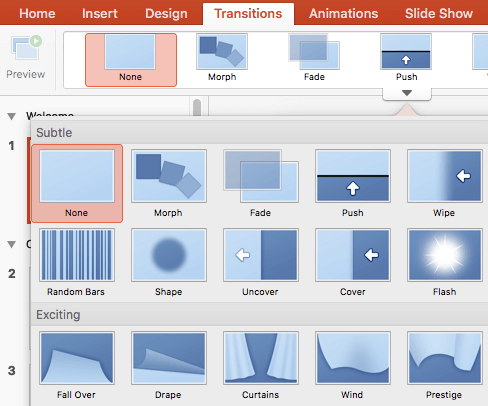Viewport: 488px width, 406px height.
Task: Apply the Flash transition
Action: click(445, 262)
